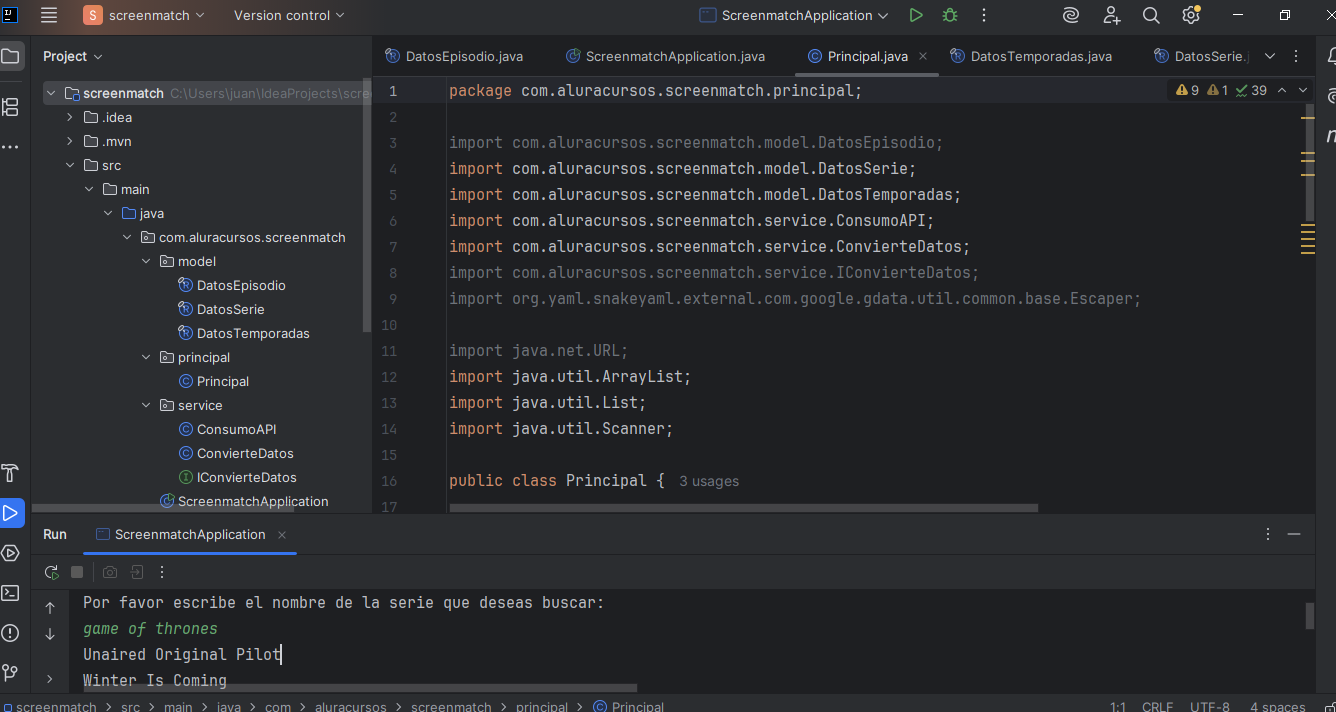Open the Version control dropdown
The width and height of the screenshot is (1336, 712).
(x=289, y=15)
